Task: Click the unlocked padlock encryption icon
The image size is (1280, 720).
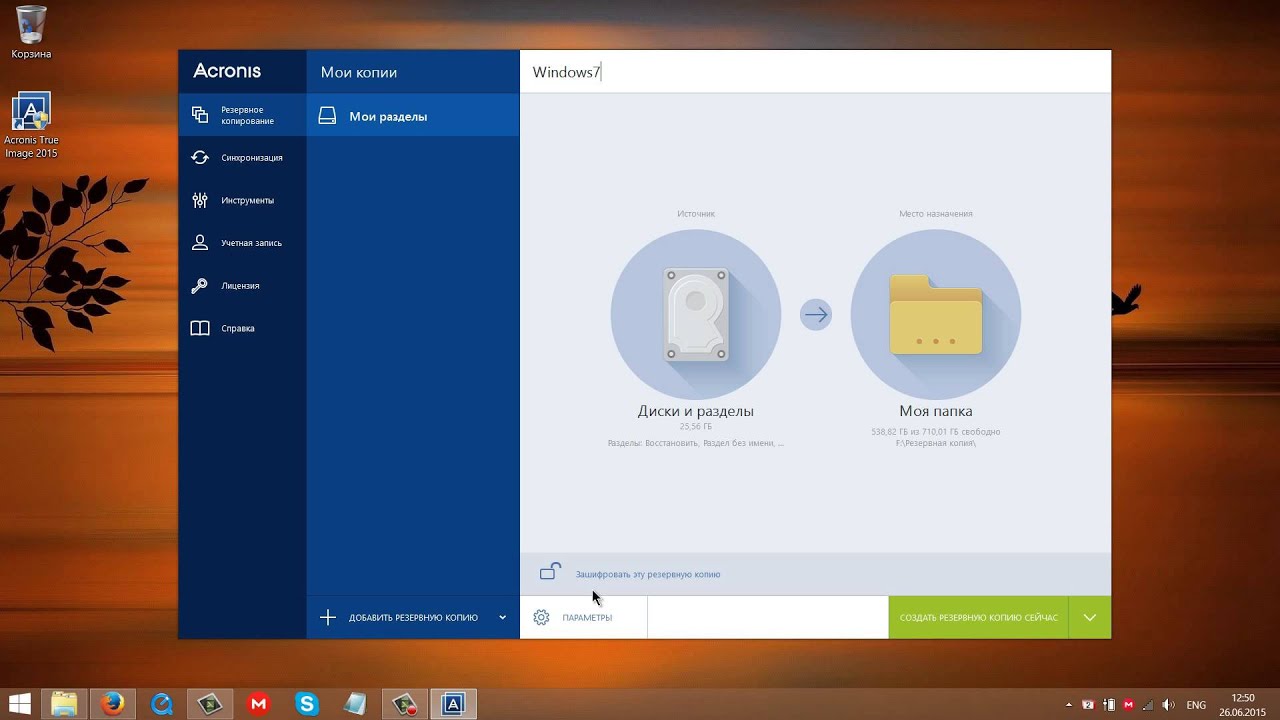Action: coord(550,572)
